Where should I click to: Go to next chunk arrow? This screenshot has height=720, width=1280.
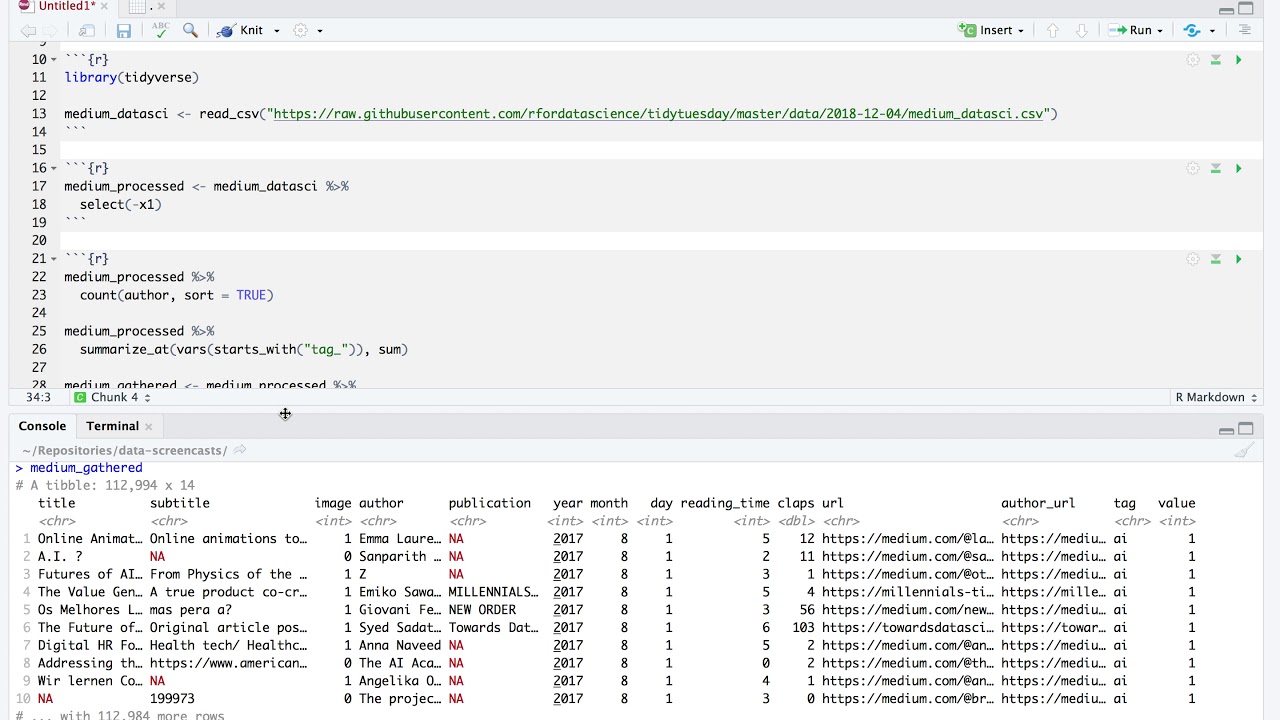[x=1081, y=31]
